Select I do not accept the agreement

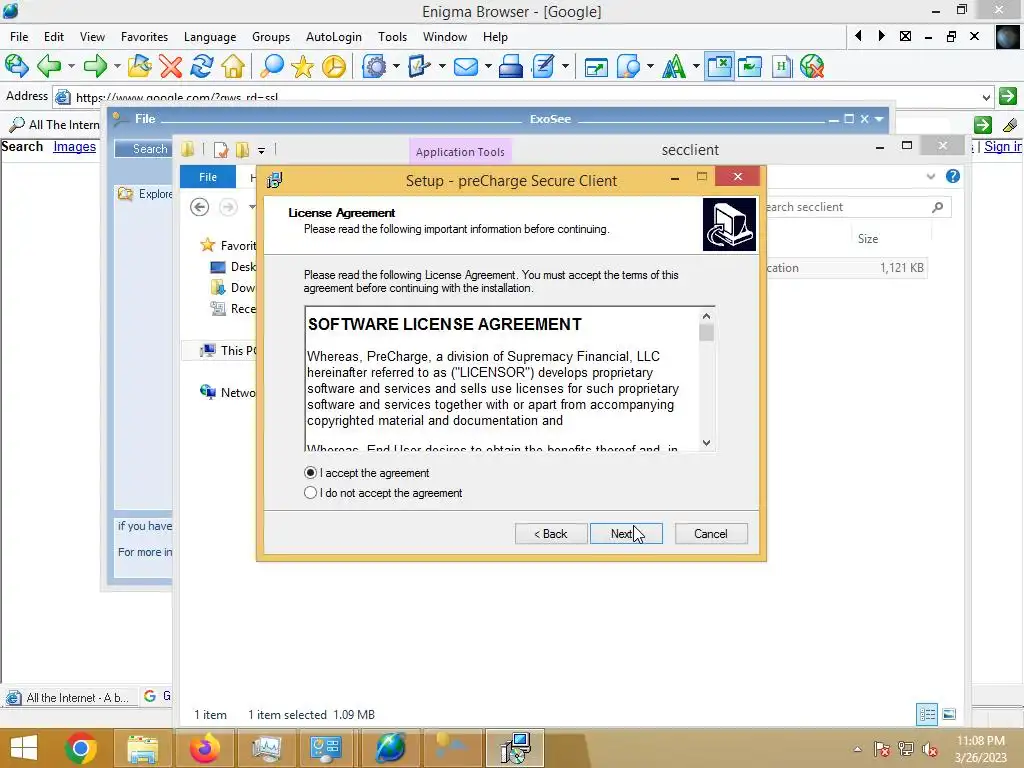point(383,493)
